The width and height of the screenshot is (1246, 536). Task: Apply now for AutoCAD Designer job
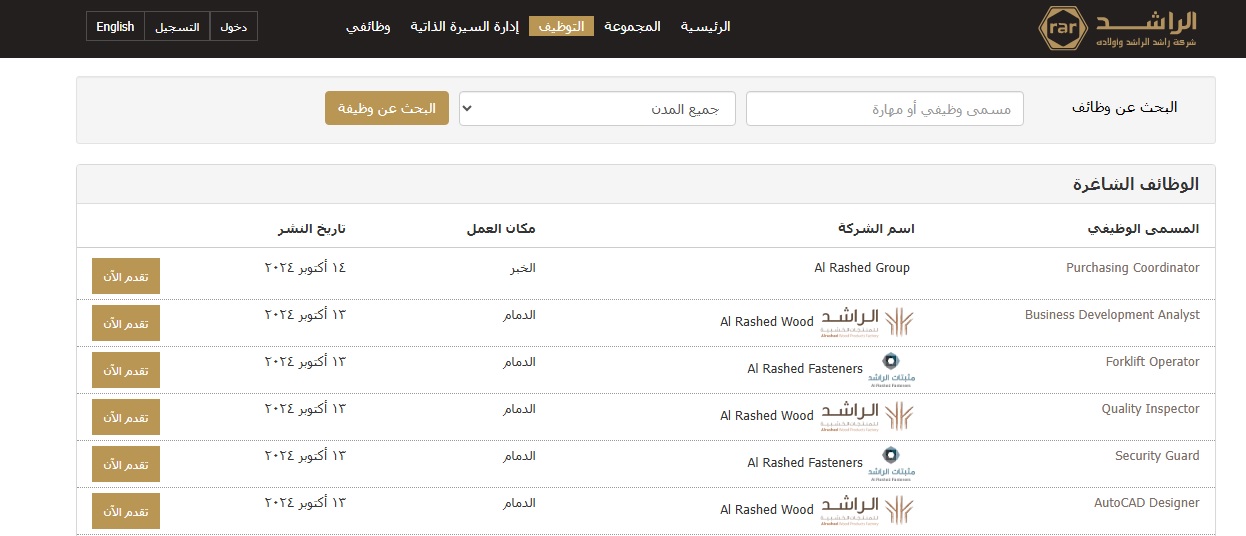(x=126, y=512)
